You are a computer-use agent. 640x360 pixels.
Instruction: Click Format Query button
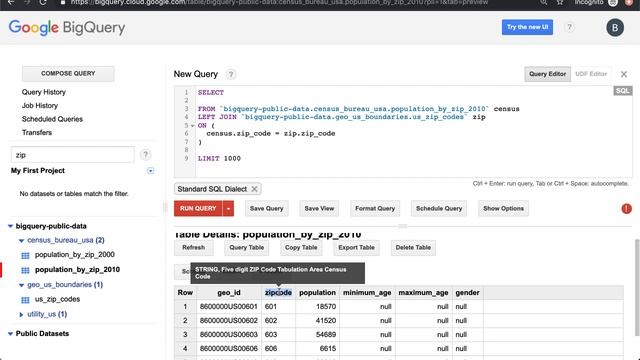coord(375,209)
